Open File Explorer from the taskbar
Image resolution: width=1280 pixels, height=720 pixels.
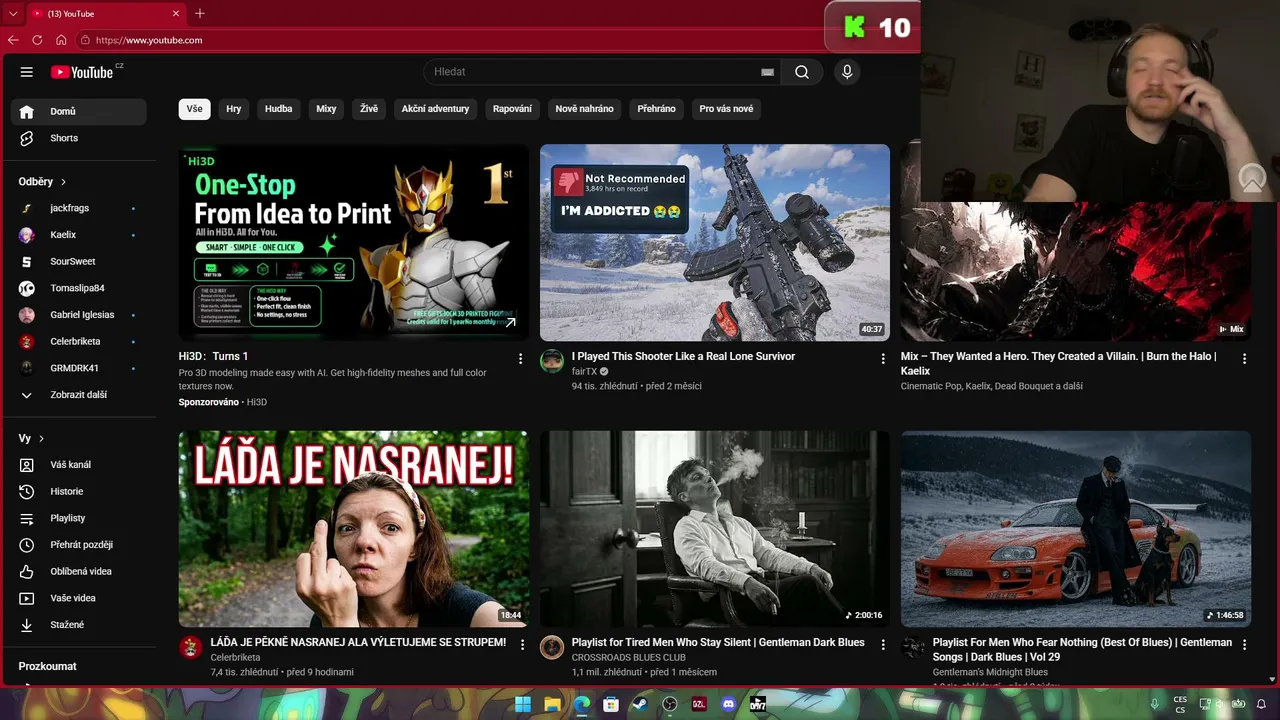click(552, 704)
